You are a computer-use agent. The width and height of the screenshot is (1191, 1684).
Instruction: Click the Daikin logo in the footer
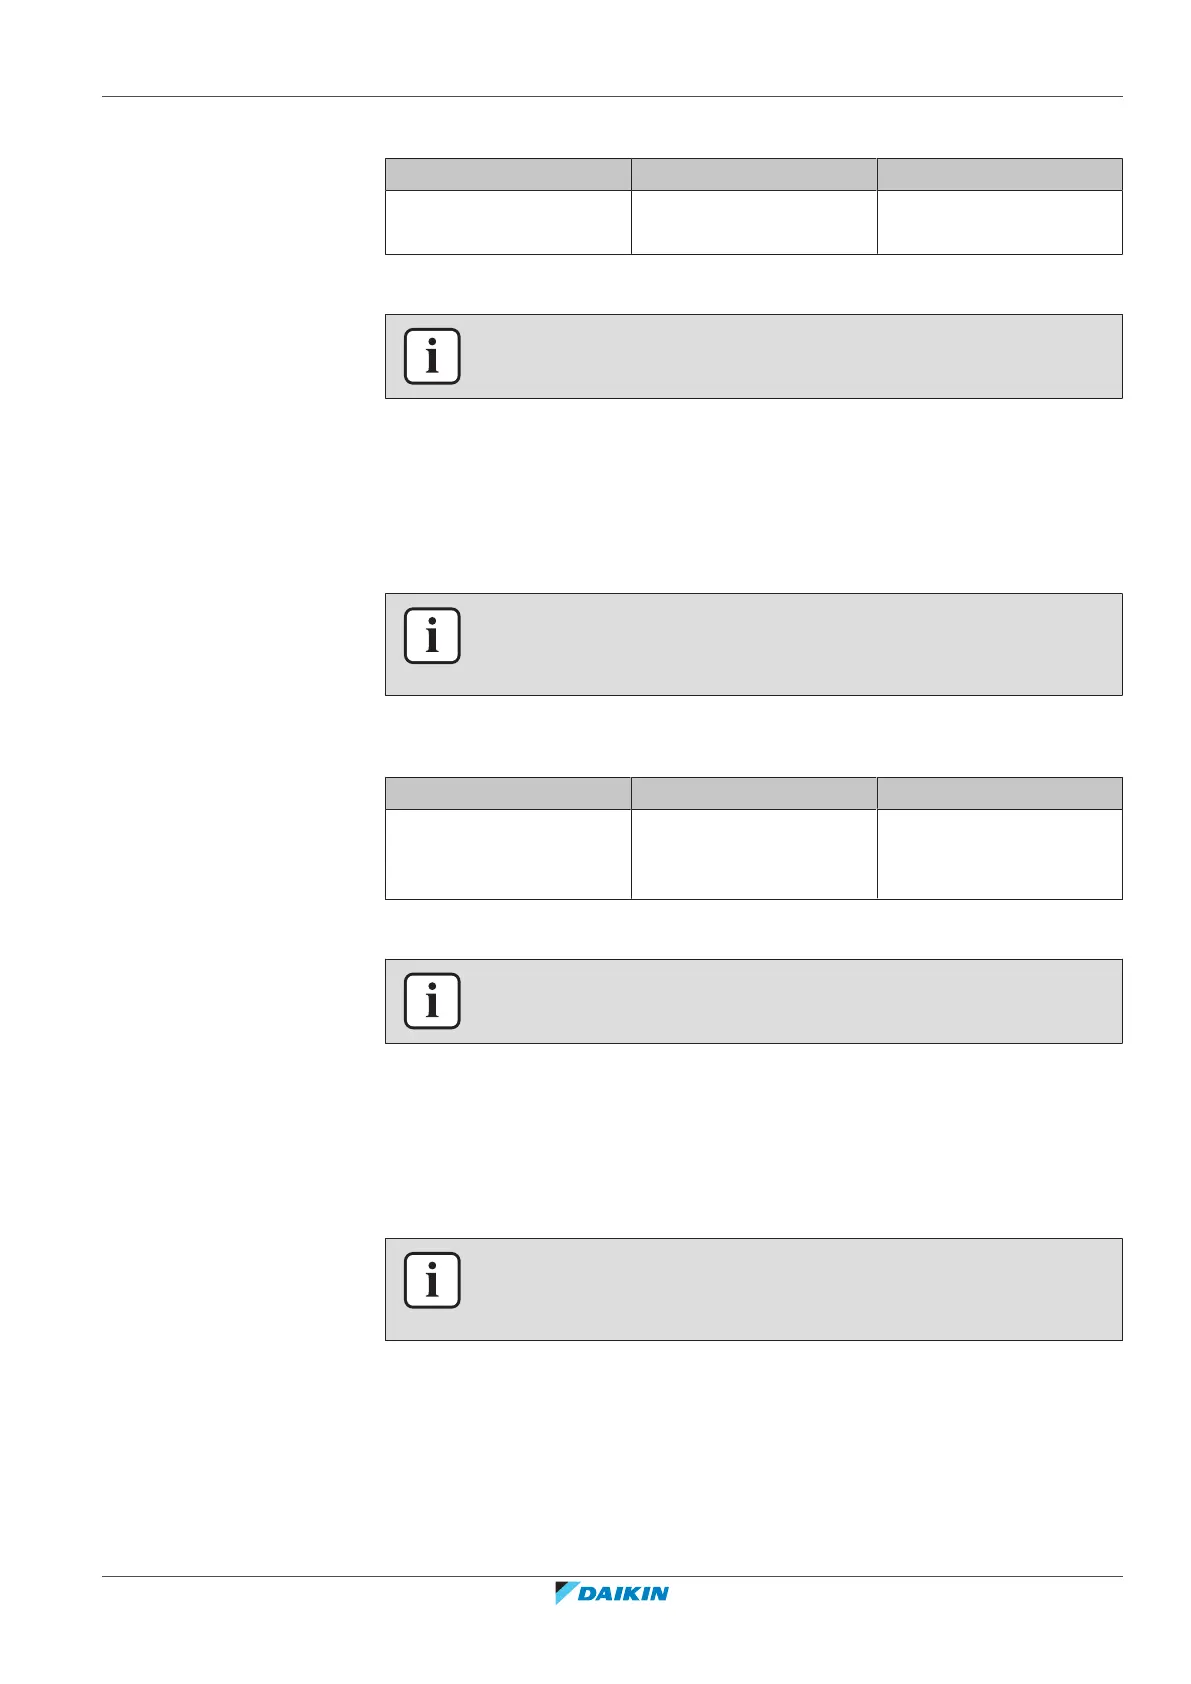612,1593
